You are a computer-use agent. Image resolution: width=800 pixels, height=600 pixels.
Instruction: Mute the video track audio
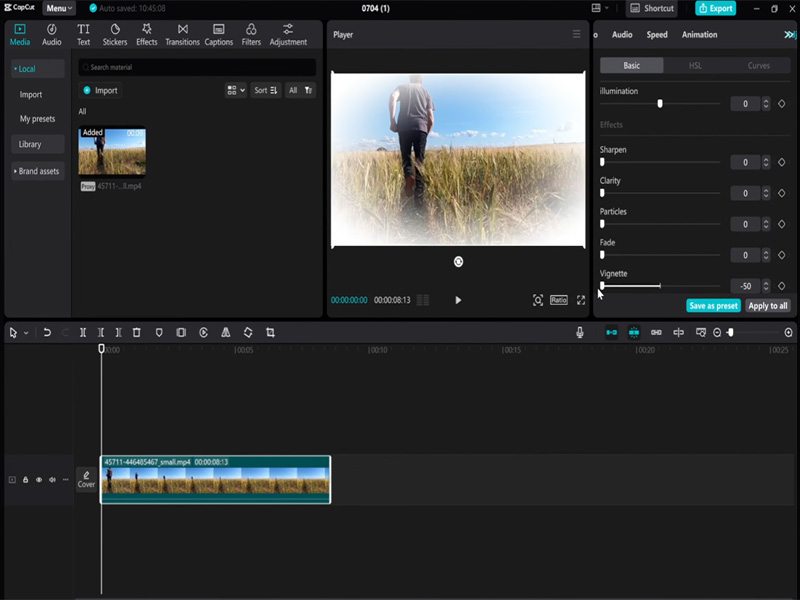tap(52, 480)
